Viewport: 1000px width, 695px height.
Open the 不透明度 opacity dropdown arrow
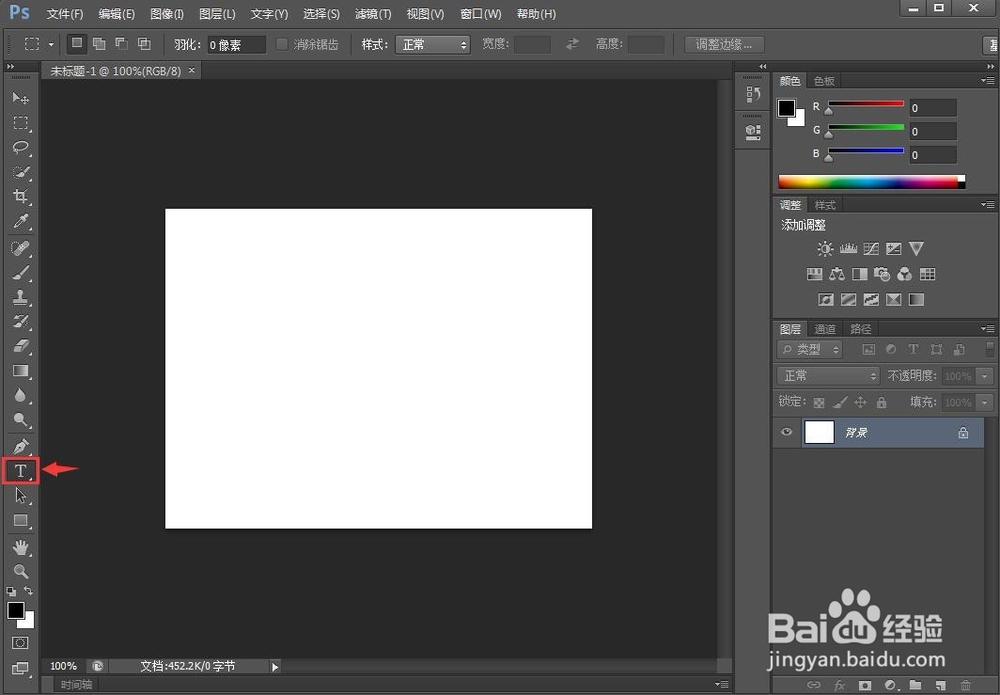click(x=985, y=376)
